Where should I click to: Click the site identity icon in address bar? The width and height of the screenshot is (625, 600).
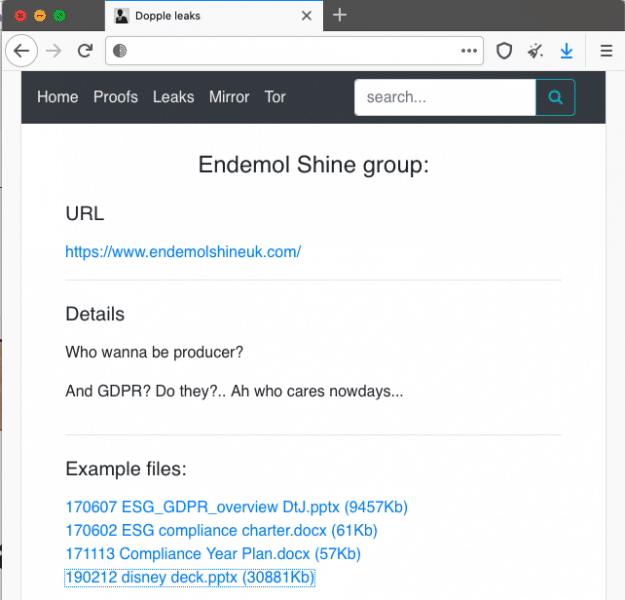120,51
